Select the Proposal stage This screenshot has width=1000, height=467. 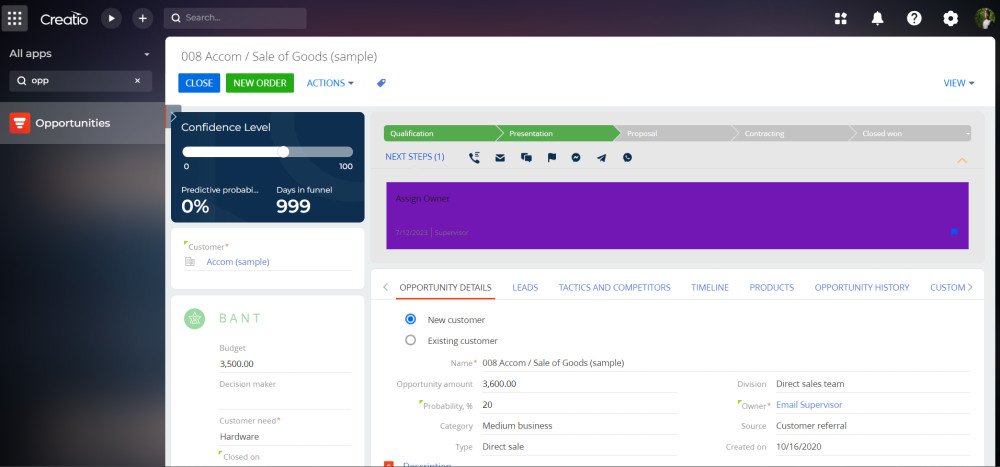(x=675, y=133)
